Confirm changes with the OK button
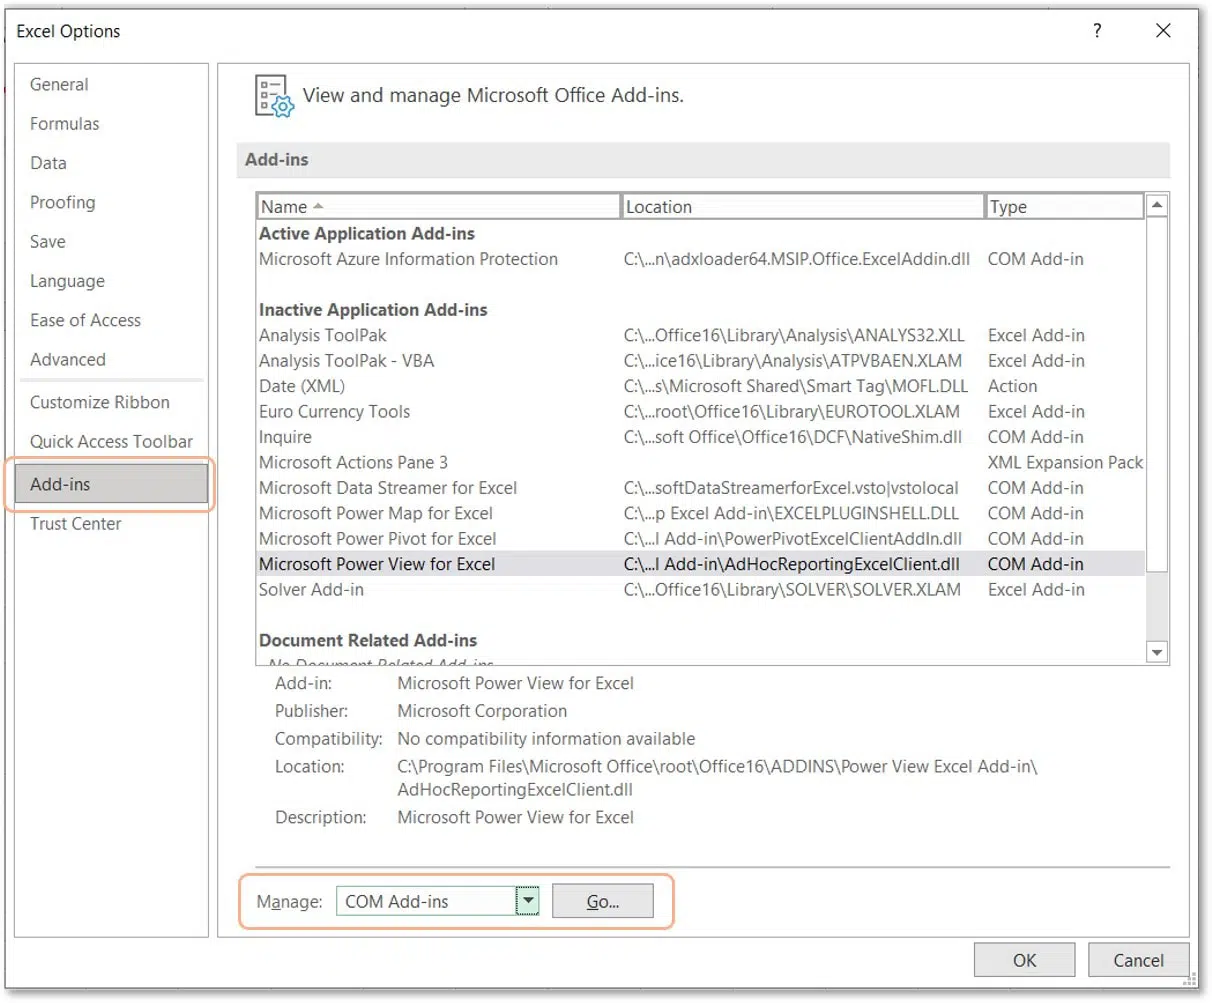This screenshot has width=1212, height=1003. (1024, 959)
